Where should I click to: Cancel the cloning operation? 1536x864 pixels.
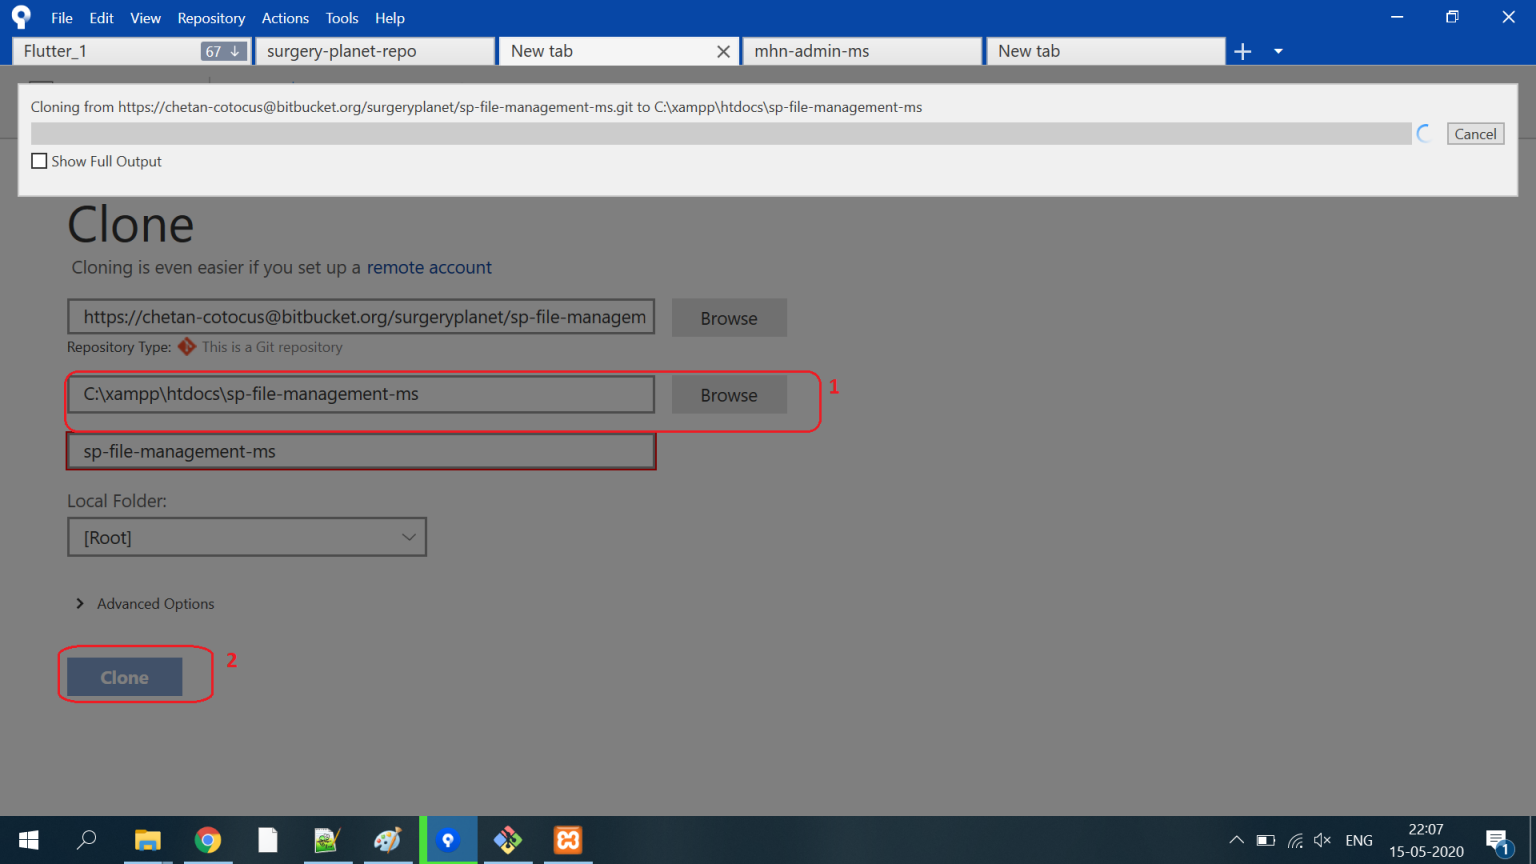coord(1475,134)
